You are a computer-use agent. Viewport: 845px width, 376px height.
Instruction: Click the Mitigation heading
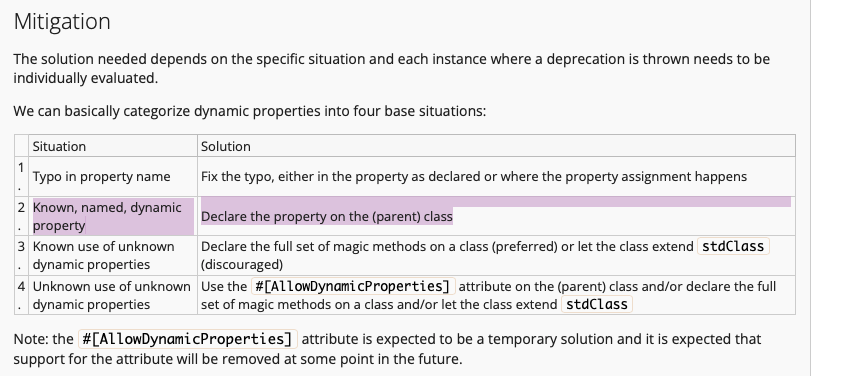pyautogui.click(x=62, y=22)
